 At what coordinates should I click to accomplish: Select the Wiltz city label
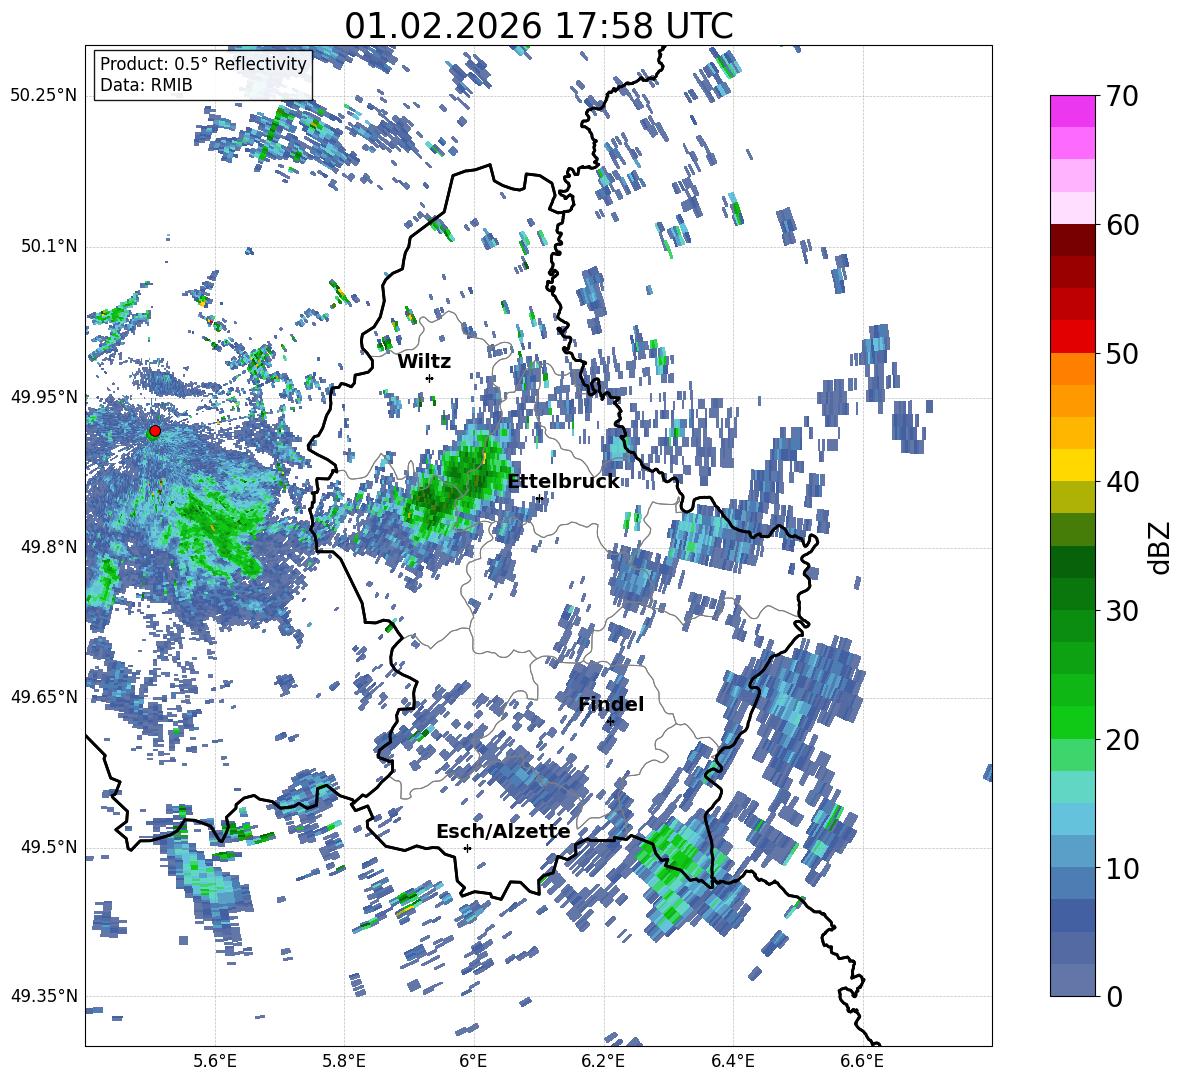click(424, 362)
